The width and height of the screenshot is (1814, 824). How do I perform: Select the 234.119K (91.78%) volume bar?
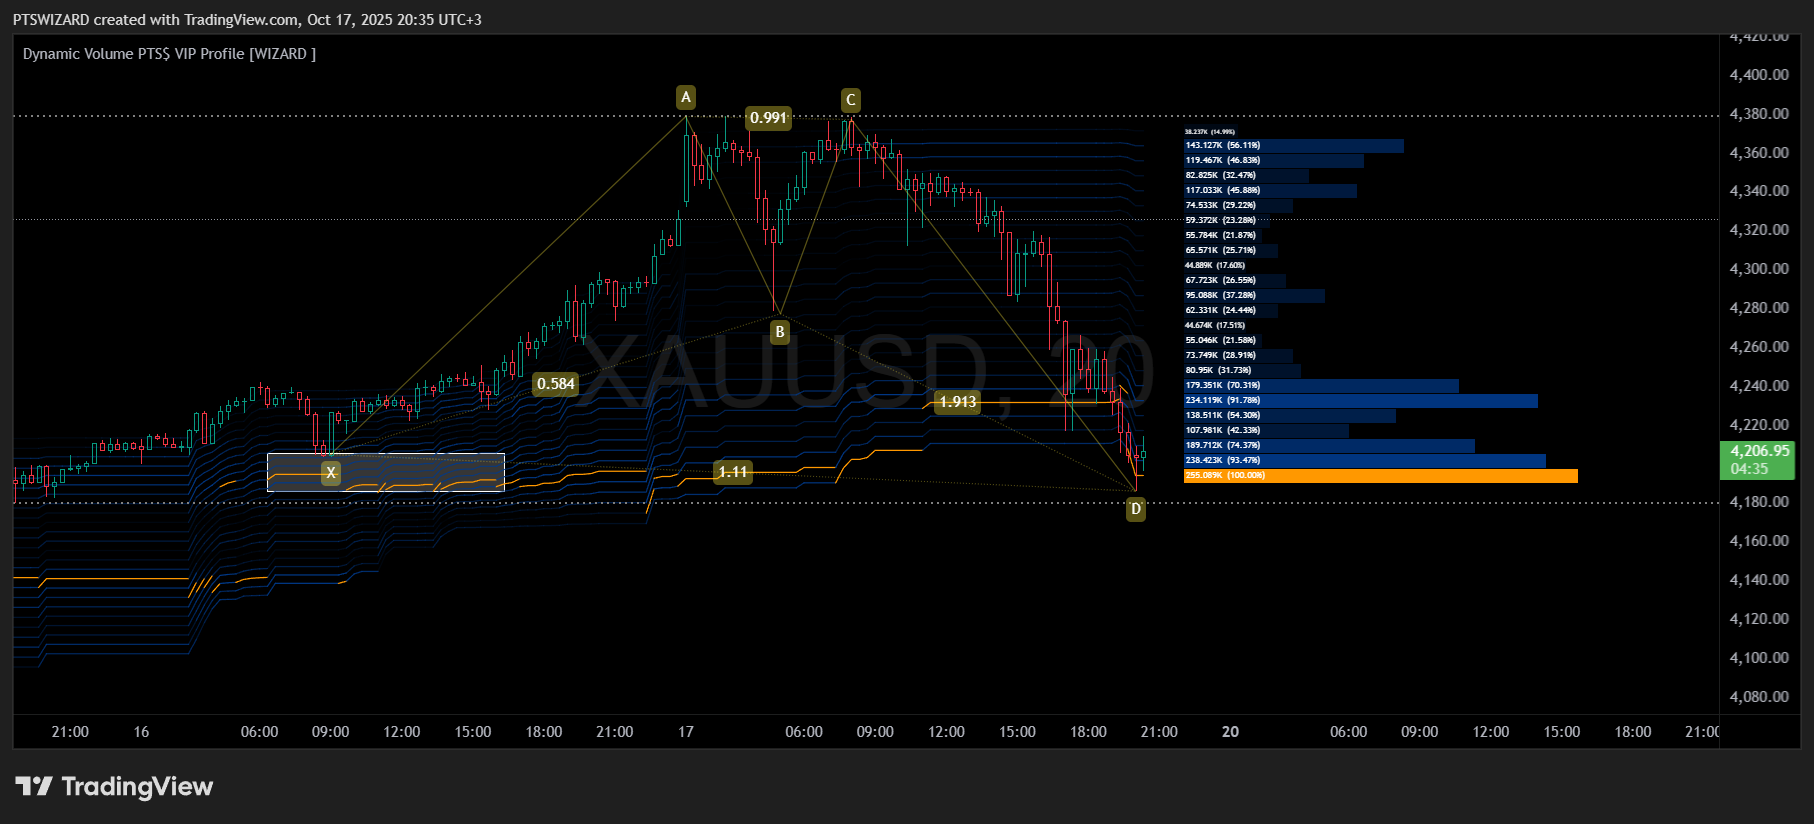pyautogui.click(x=1361, y=401)
